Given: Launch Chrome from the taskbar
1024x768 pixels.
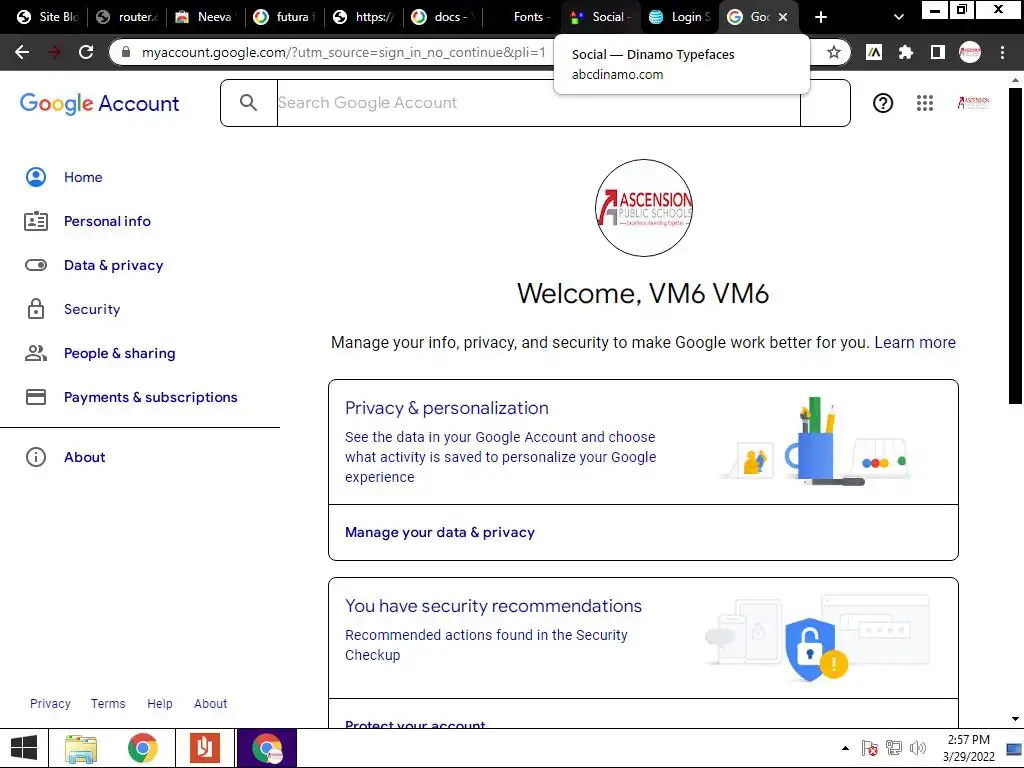Looking at the screenshot, I should pos(143,748).
